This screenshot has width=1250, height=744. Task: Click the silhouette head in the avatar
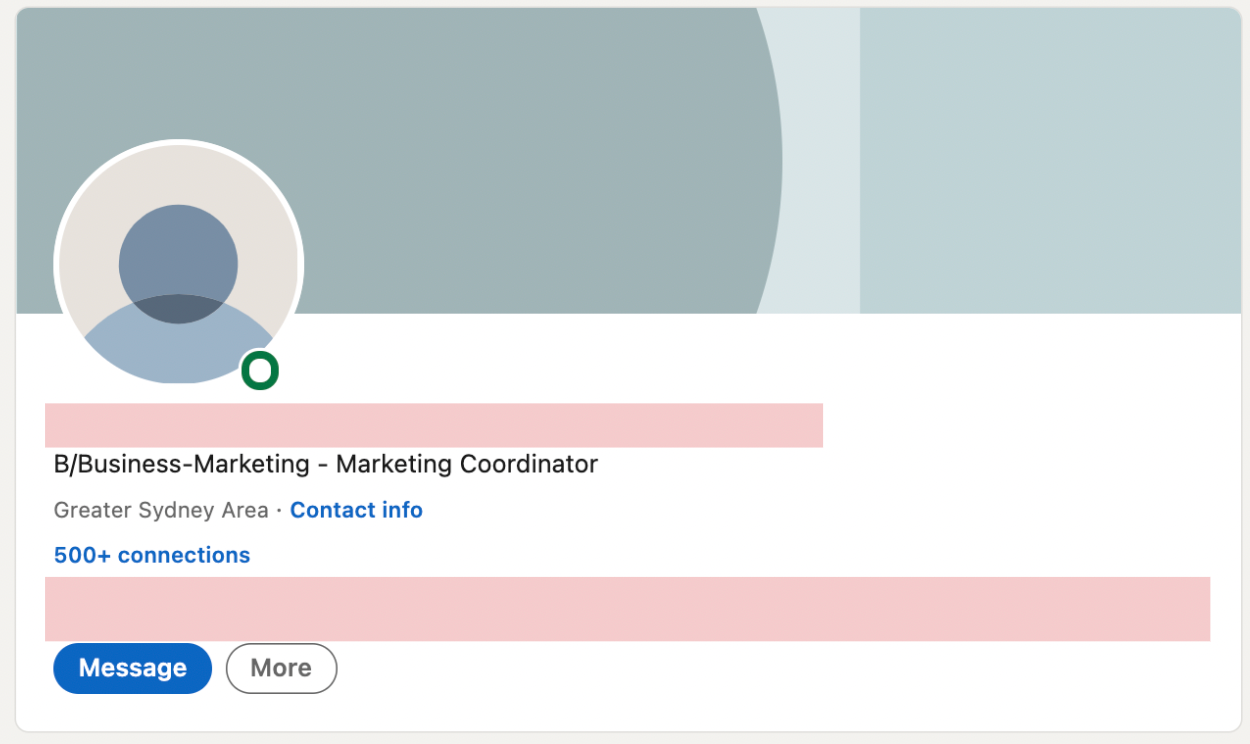click(178, 258)
